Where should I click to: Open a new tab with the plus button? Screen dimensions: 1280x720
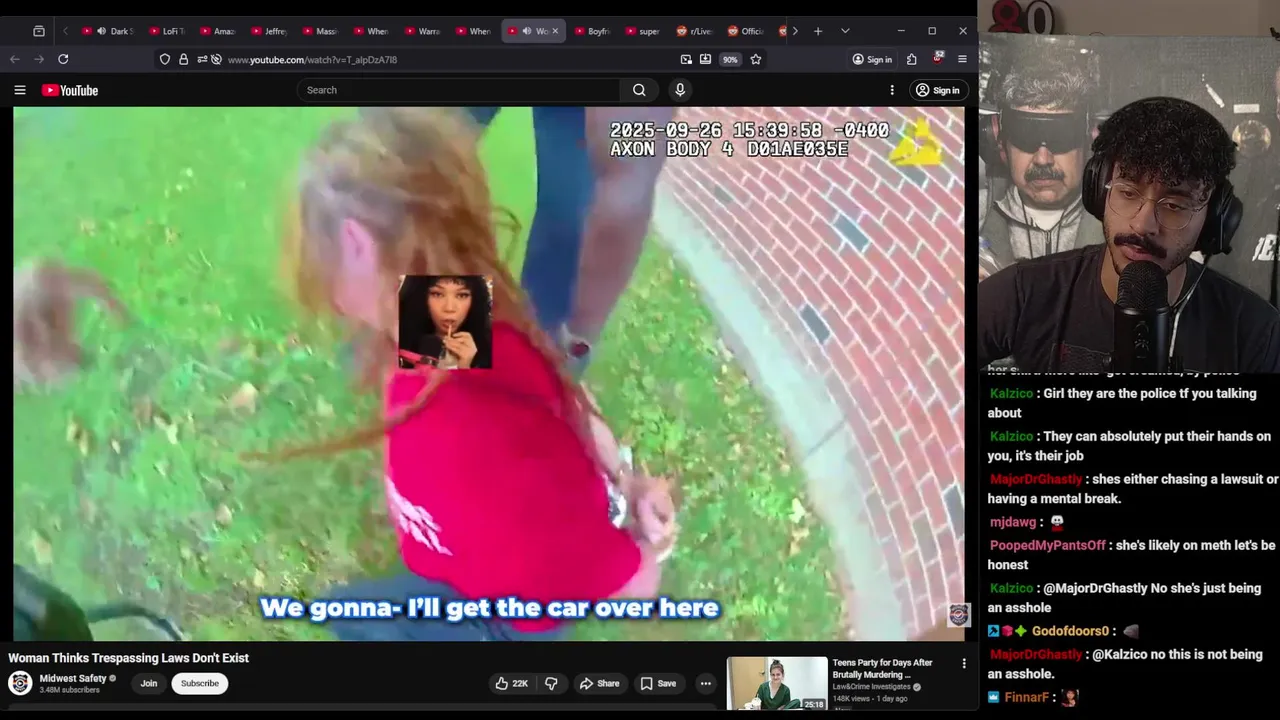coord(818,31)
